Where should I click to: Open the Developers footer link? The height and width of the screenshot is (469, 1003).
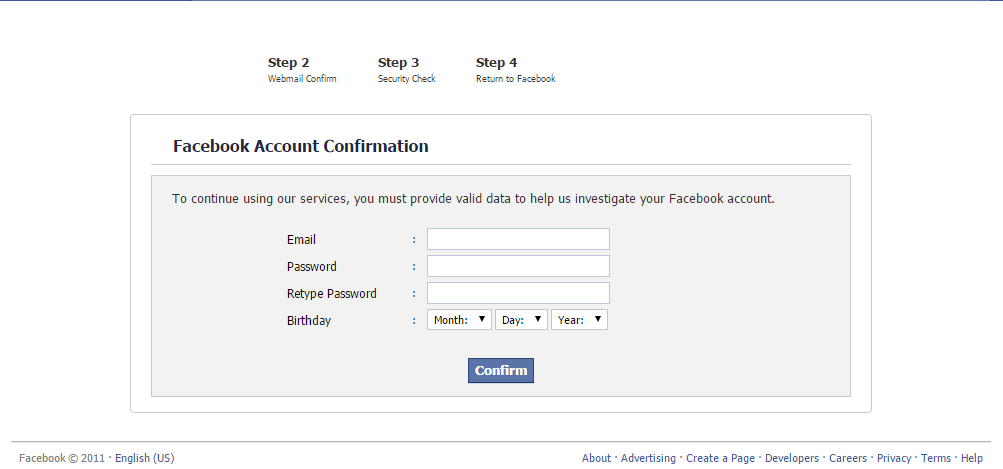tap(792, 458)
